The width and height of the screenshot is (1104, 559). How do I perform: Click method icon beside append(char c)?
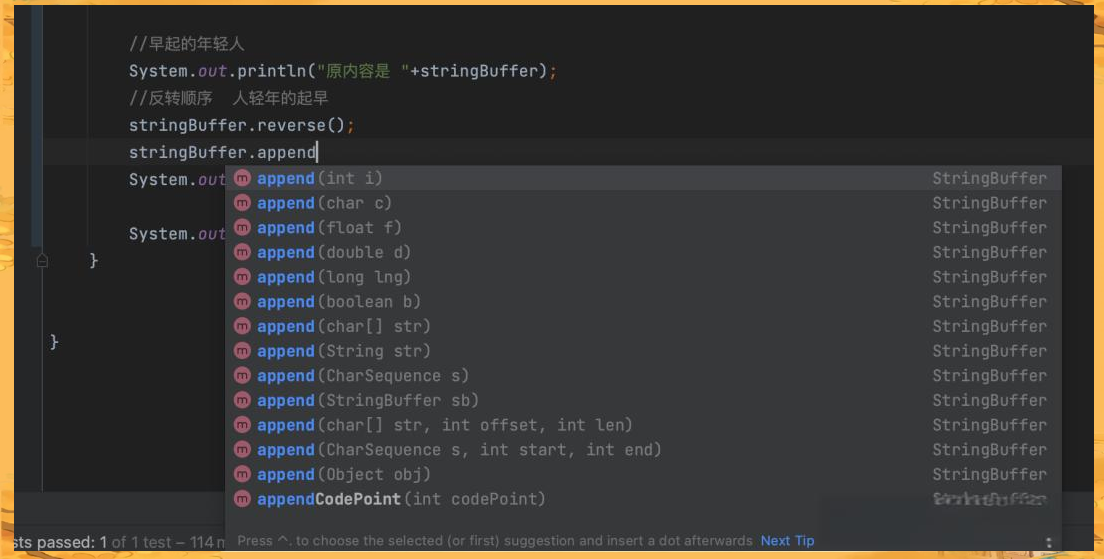pyautogui.click(x=242, y=203)
